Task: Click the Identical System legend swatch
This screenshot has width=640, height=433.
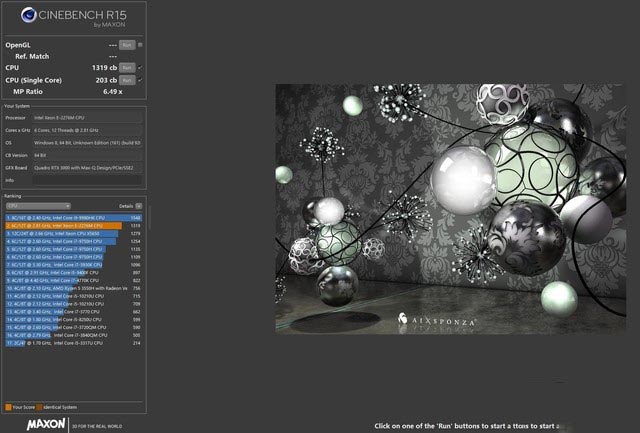Action: [39, 407]
